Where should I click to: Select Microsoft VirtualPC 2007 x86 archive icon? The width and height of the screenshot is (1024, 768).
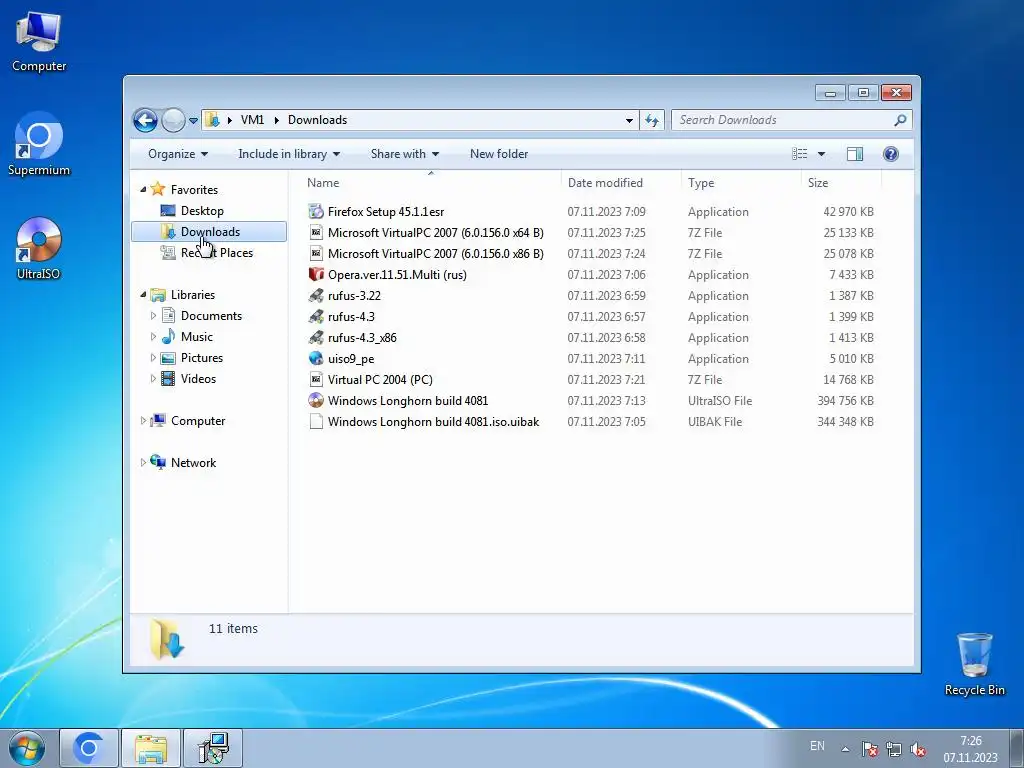pyautogui.click(x=316, y=253)
